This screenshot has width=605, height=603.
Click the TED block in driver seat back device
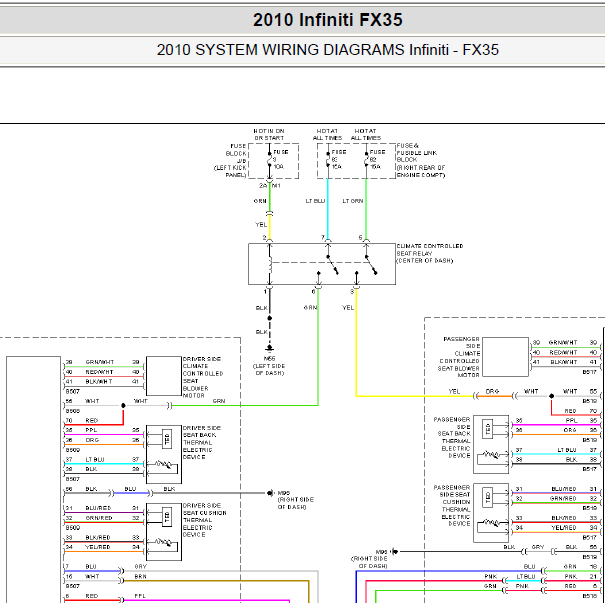pos(167,439)
